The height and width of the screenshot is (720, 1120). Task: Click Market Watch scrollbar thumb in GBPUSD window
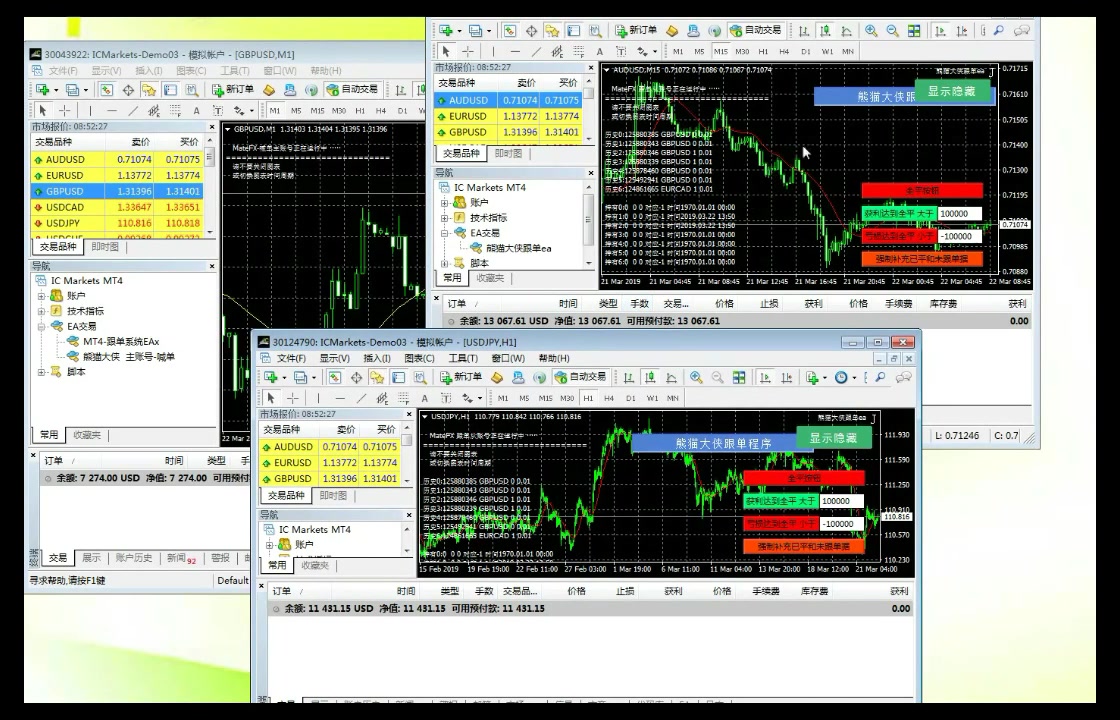click(x=209, y=157)
